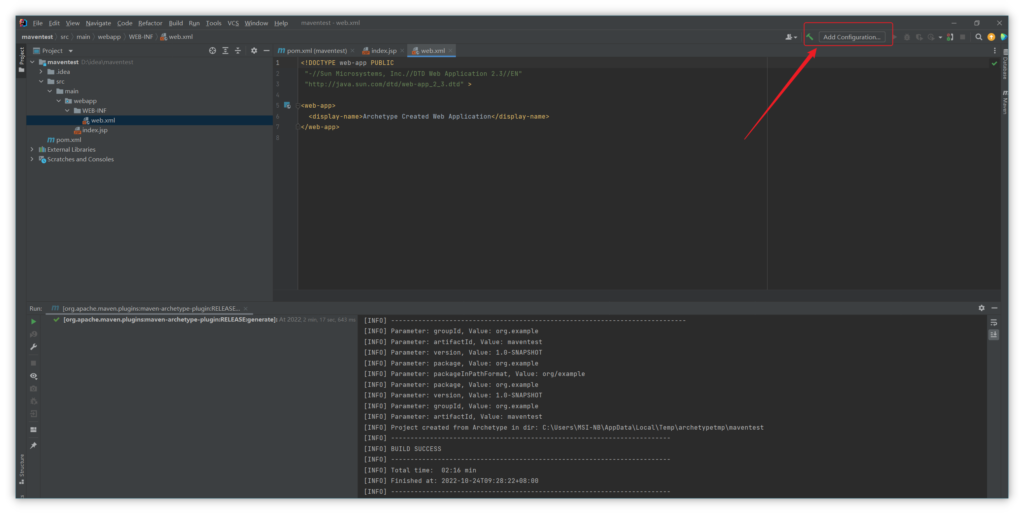The image size is (1024, 514).
Task: Close the maven-archetype-plugin Run tab
Action: [x=246, y=308]
